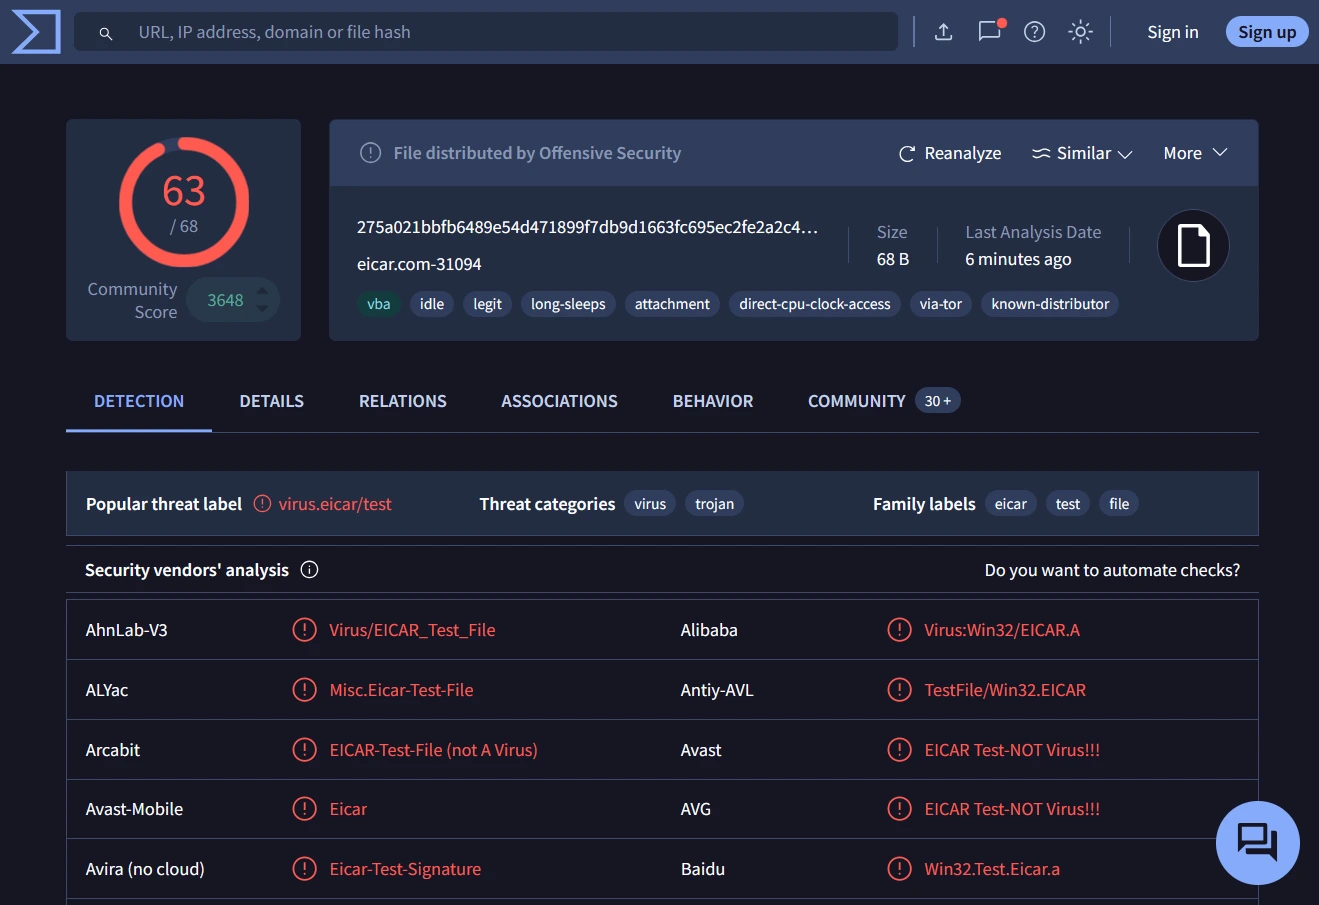The height and width of the screenshot is (905, 1319).
Task: Open the feedback comment bubble icon
Action: pyautogui.click(x=988, y=31)
